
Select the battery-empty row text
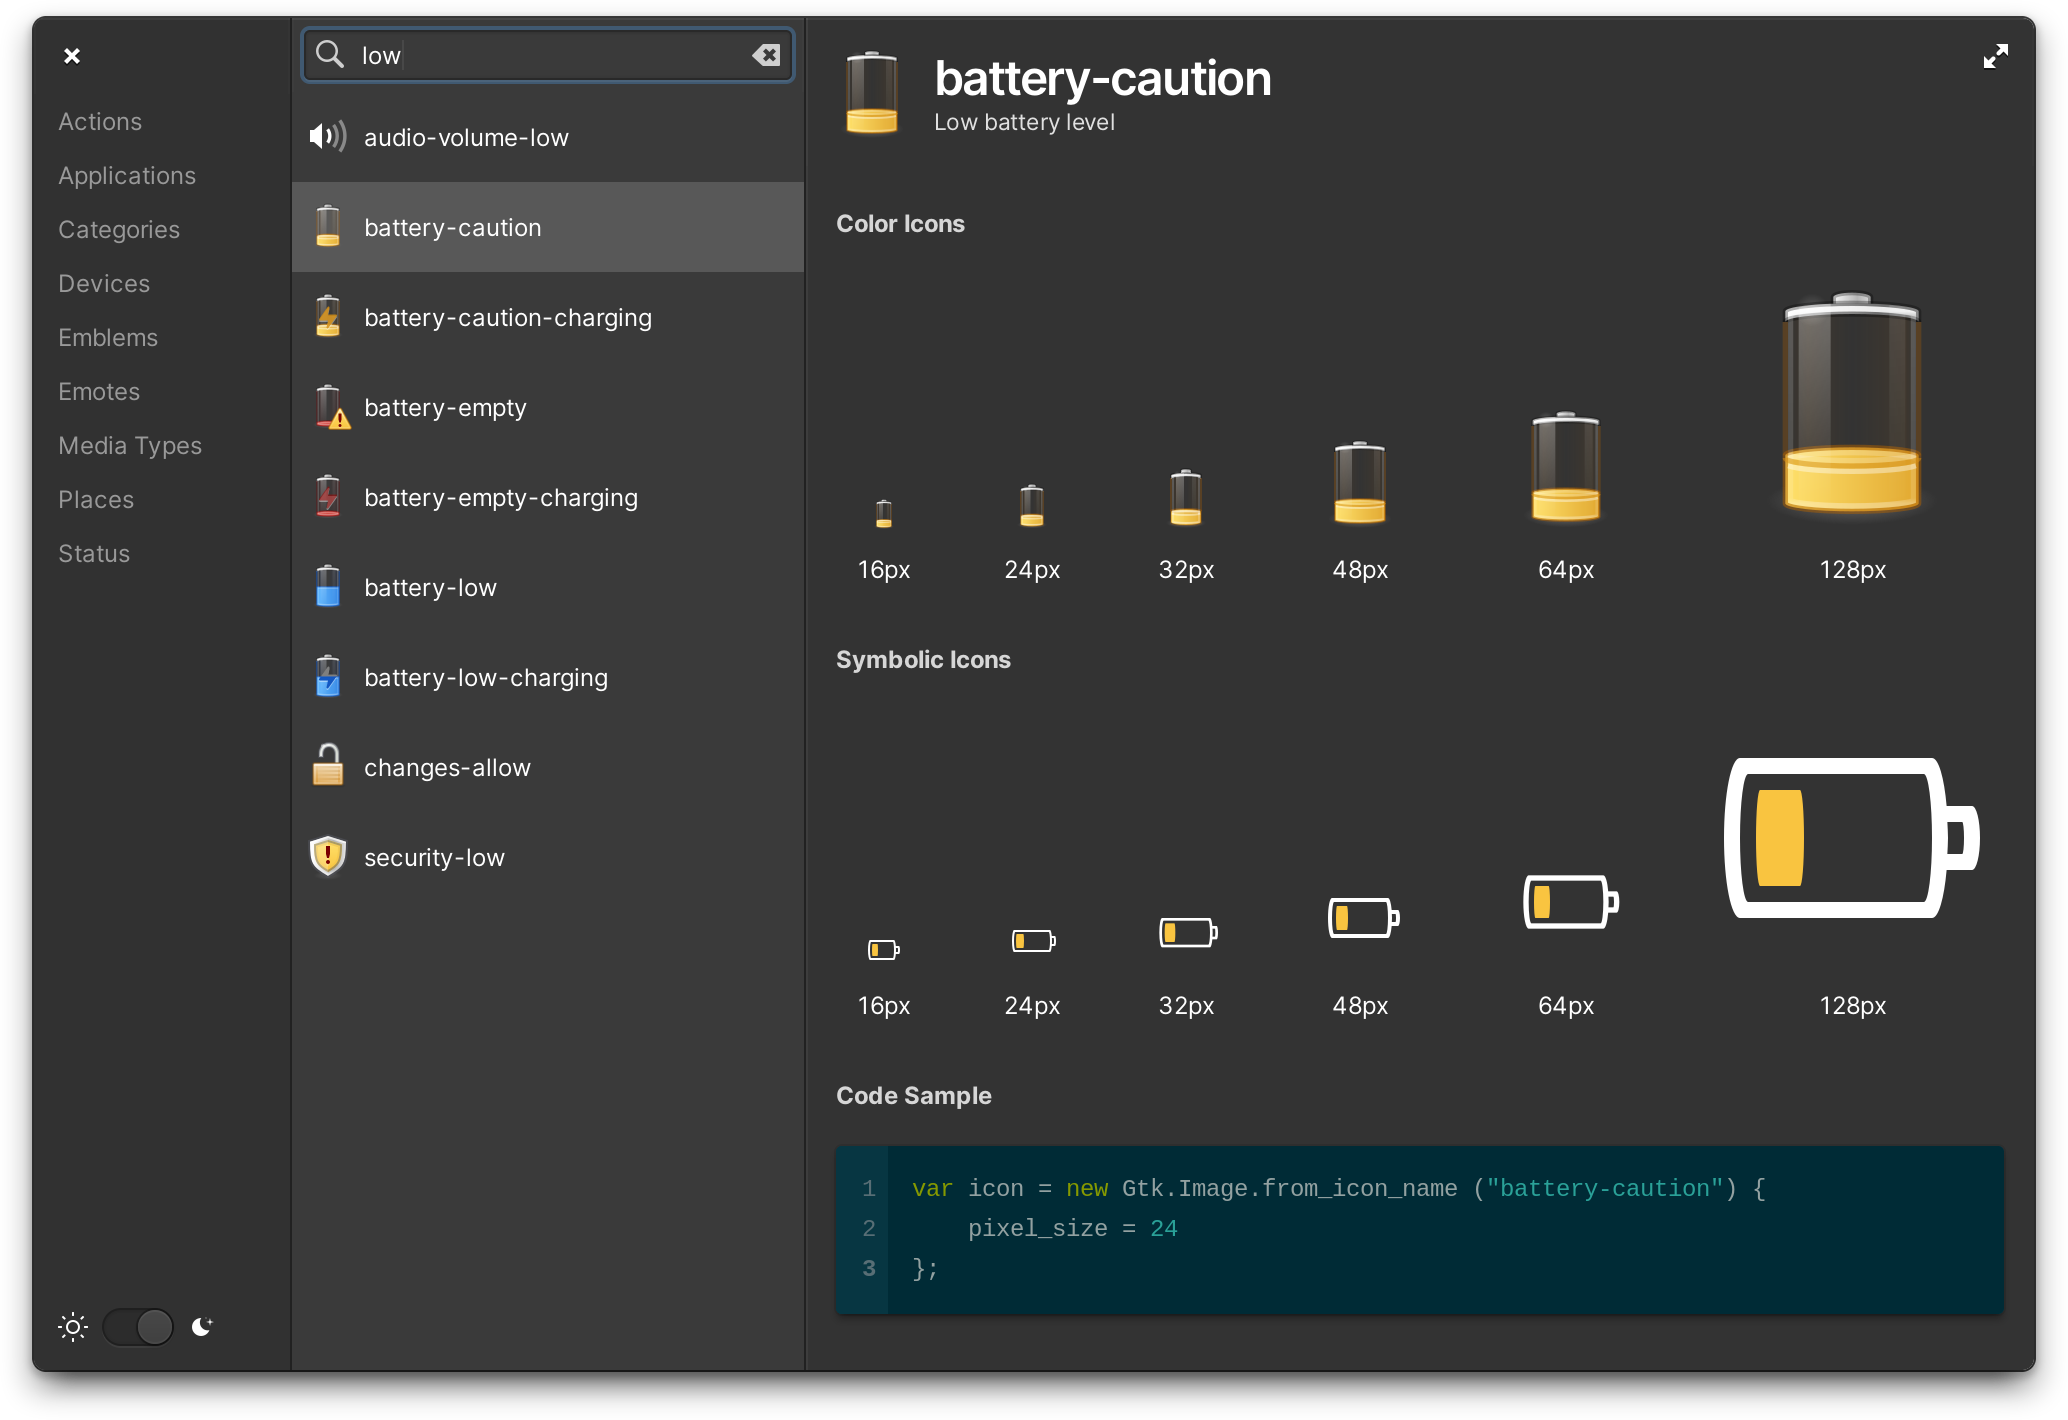[x=445, y=408]
